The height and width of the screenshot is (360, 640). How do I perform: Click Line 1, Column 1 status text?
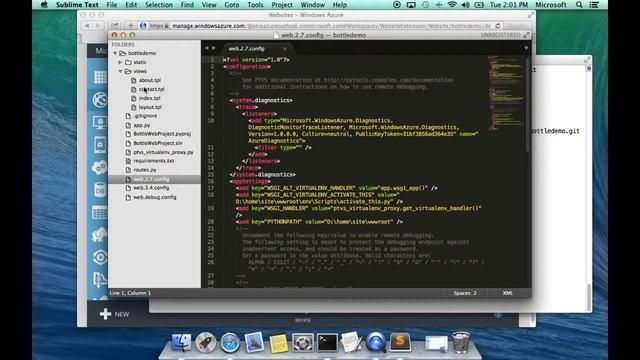click(130, 293)
